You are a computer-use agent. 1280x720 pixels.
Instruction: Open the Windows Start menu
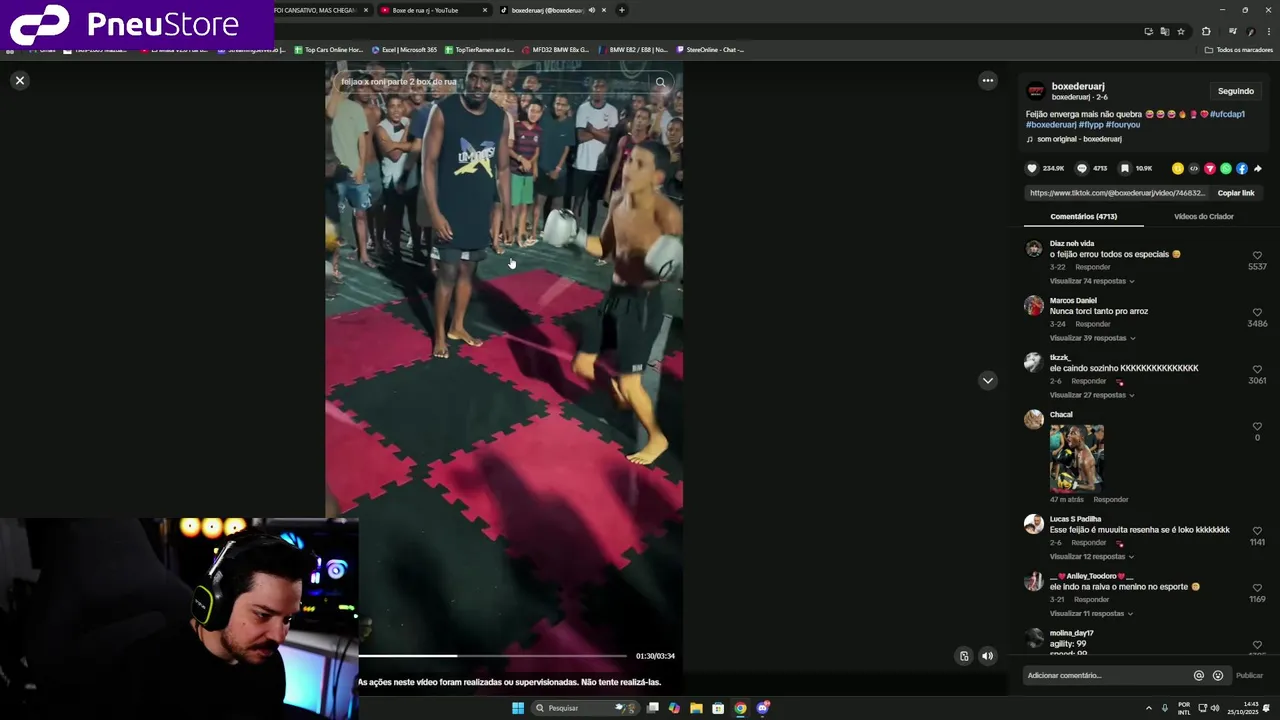coord(518,708)
